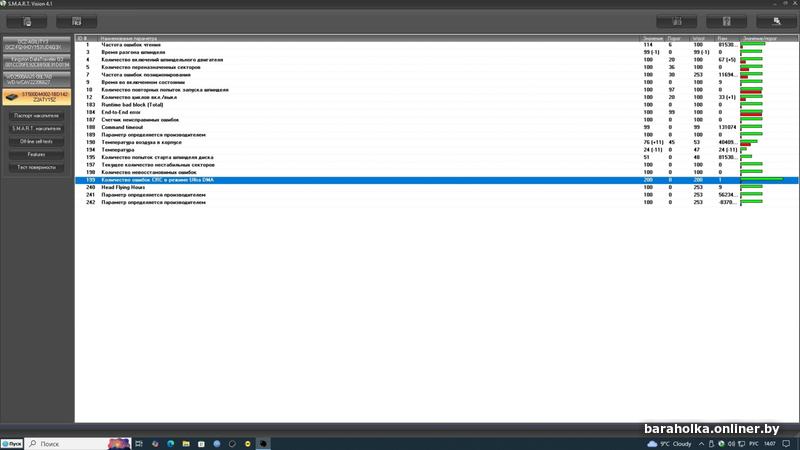Open the notification center icon
The image size is (800, 450).
click(x=786, y=444)
